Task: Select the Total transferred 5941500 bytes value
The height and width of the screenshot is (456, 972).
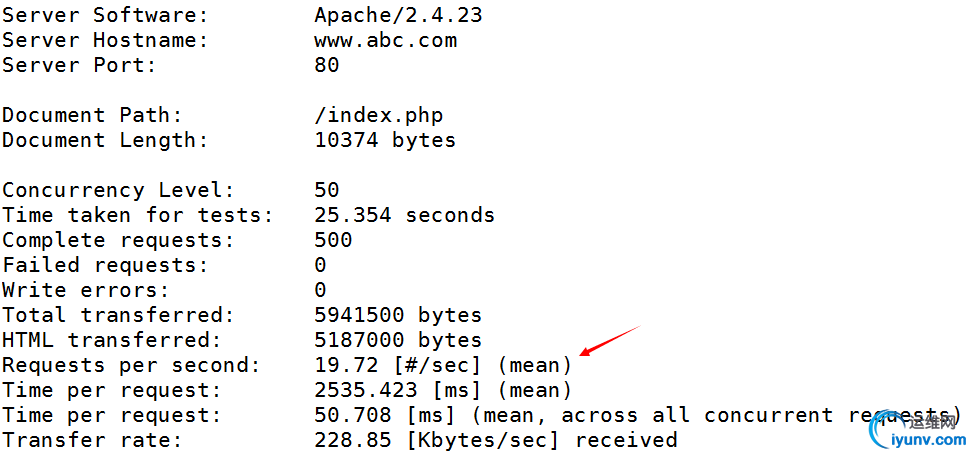Action: (x=397, y=315)
